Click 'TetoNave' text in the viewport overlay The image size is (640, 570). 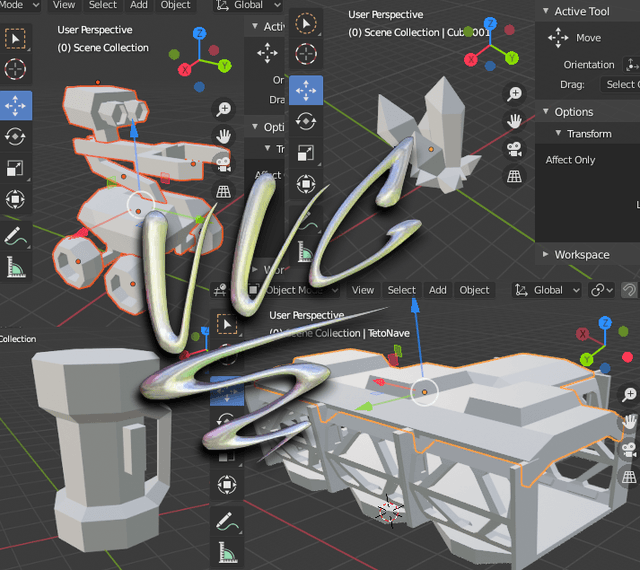389,333
